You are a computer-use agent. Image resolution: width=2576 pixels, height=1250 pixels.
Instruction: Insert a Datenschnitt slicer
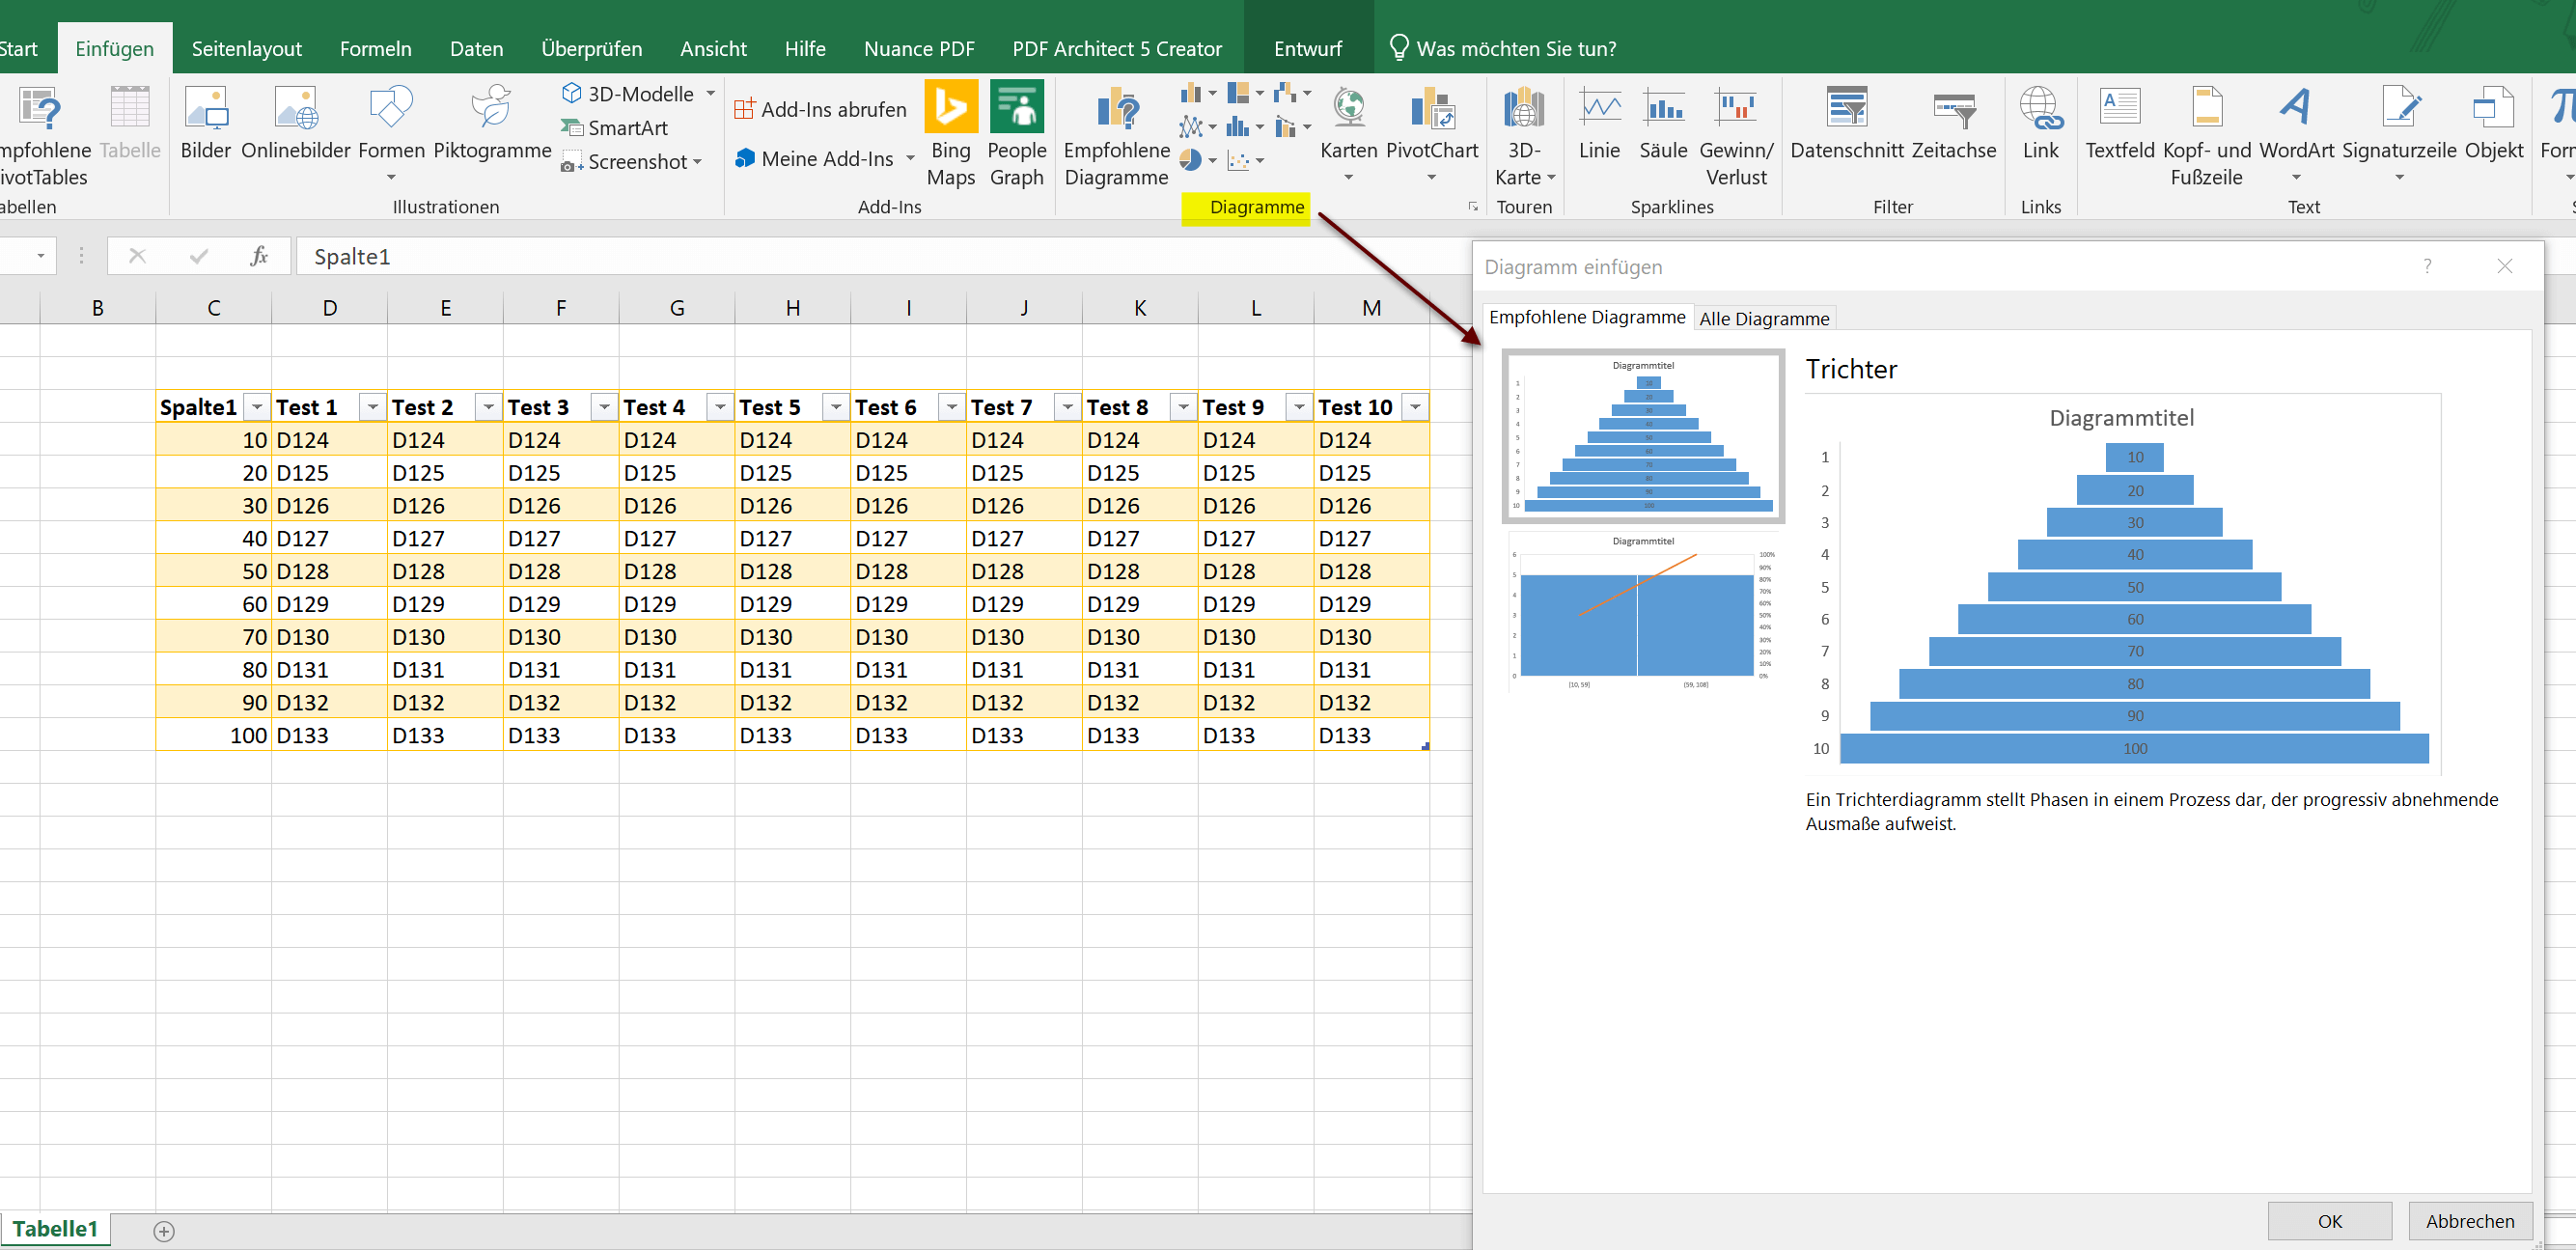(x=1846, y=124)
